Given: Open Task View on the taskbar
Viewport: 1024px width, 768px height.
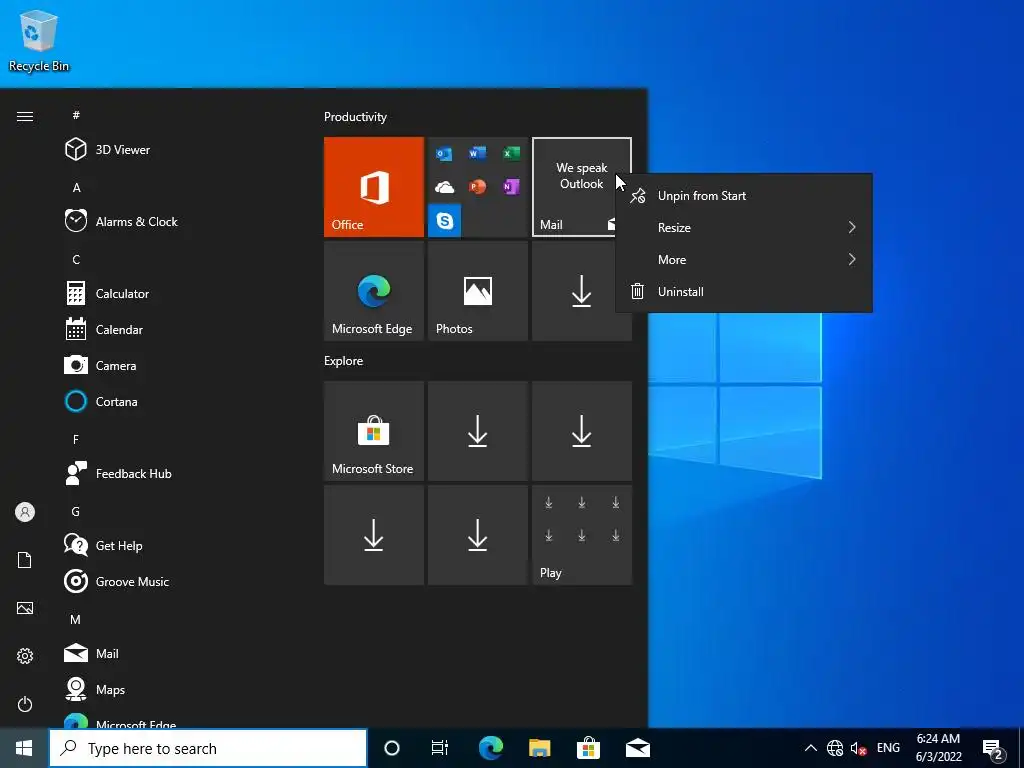Looking at the screenshot, I should pyautogui.click(x=440, y=748).
